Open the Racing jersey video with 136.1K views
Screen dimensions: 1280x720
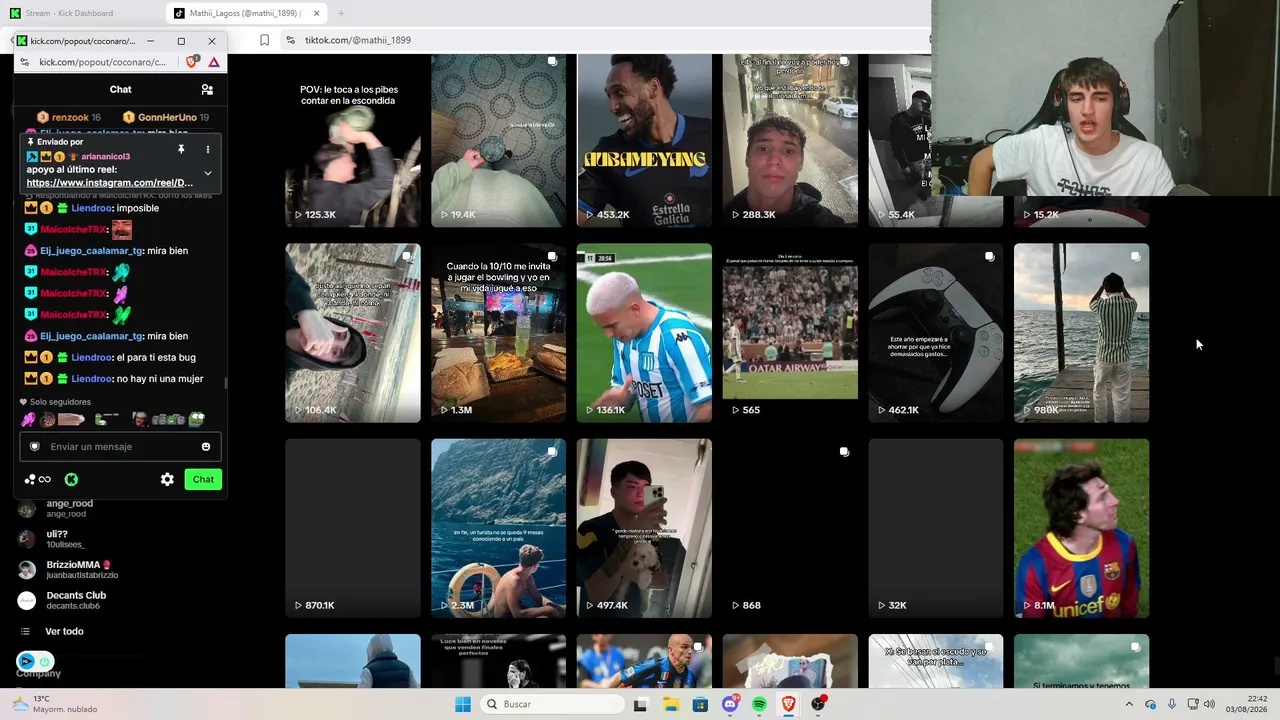[644, 333]
